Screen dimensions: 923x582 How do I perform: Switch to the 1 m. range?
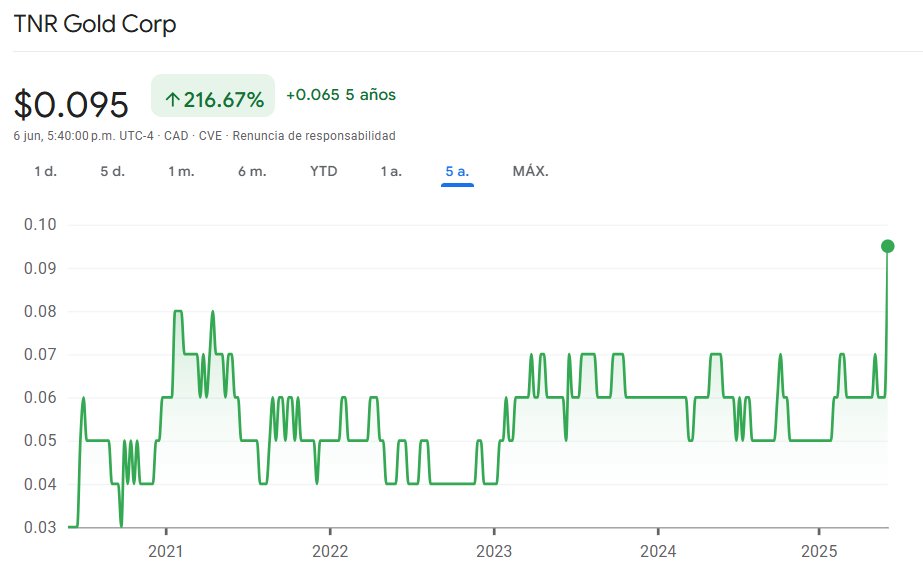181,171
